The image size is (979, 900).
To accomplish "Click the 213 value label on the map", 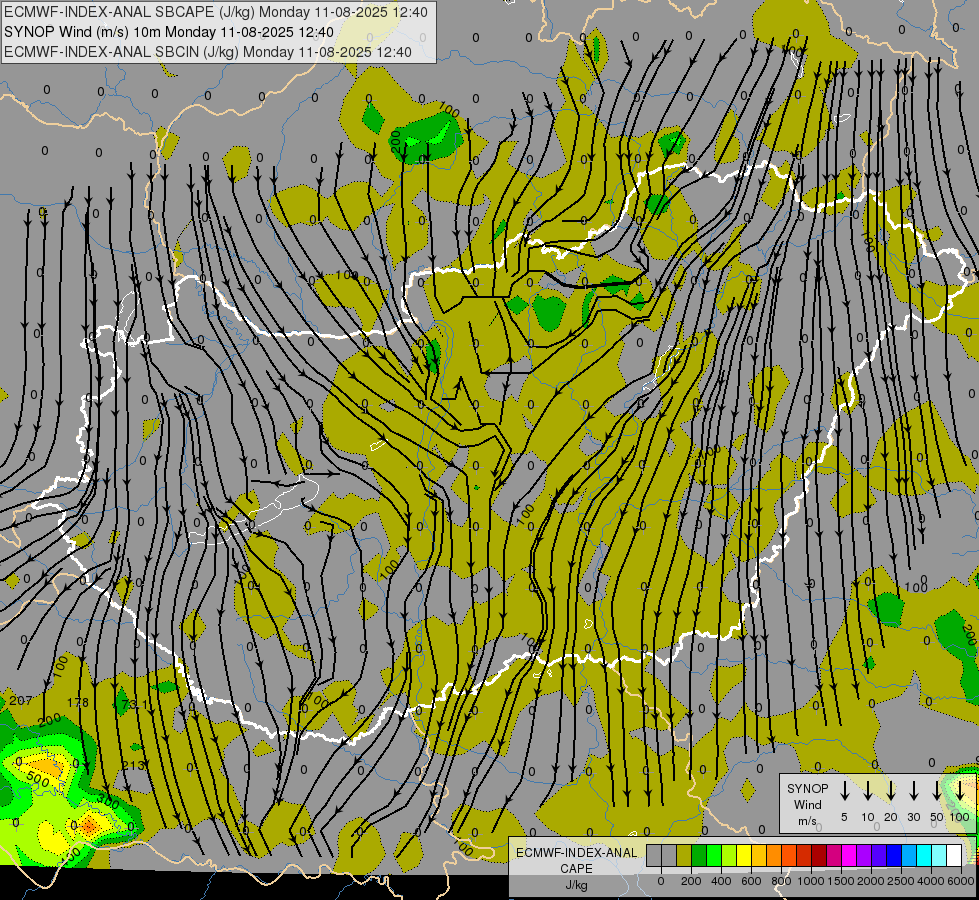I will [x=133, y=765].
